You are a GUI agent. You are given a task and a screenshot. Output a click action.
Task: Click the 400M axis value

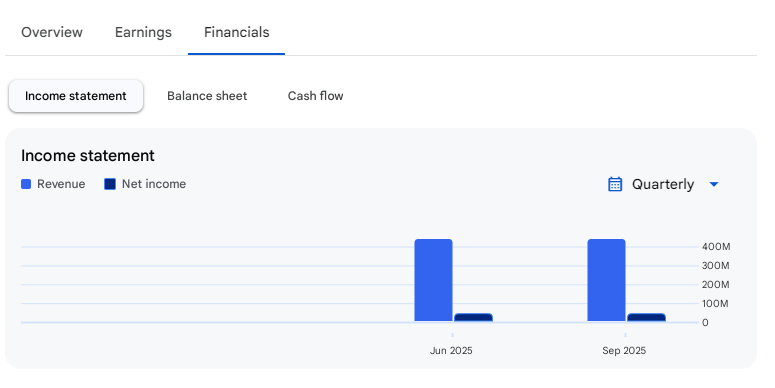(716, 247)
